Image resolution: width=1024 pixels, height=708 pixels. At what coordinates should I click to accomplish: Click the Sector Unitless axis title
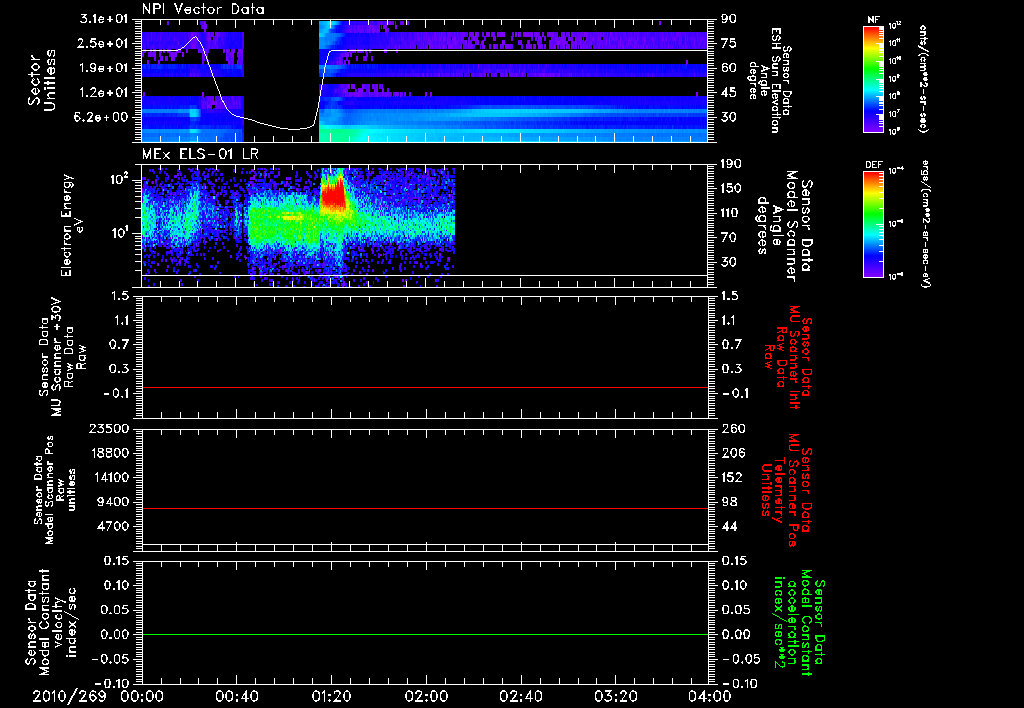tap(42, 80)
